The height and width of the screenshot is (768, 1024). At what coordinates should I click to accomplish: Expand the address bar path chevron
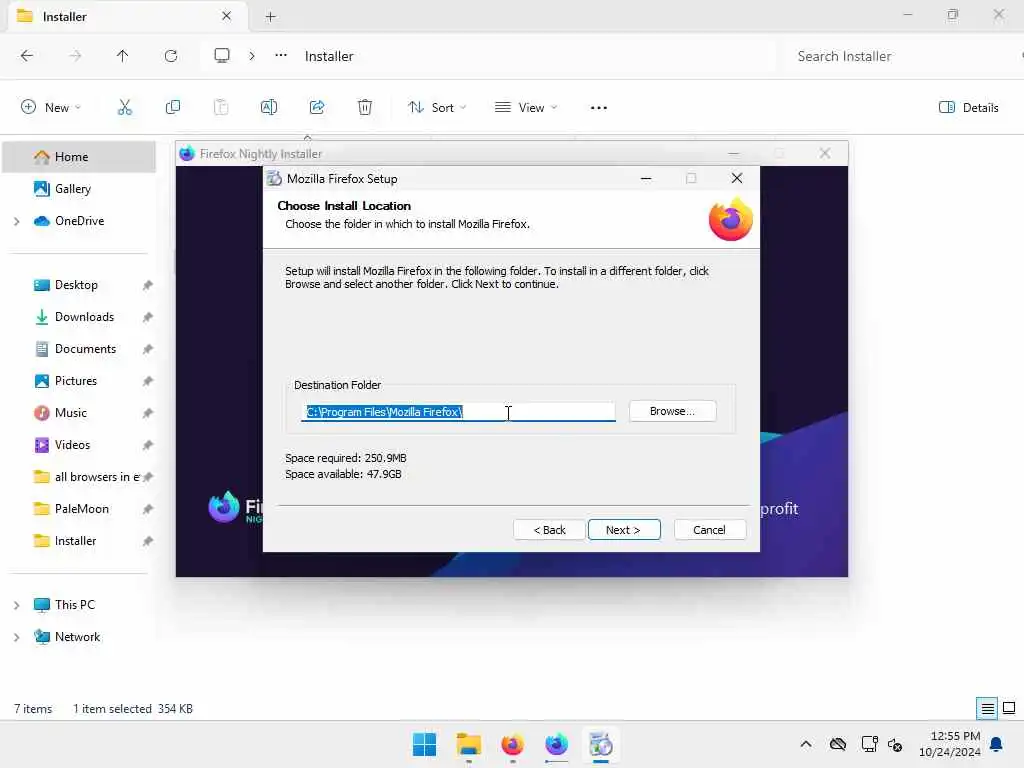[252, 56]
